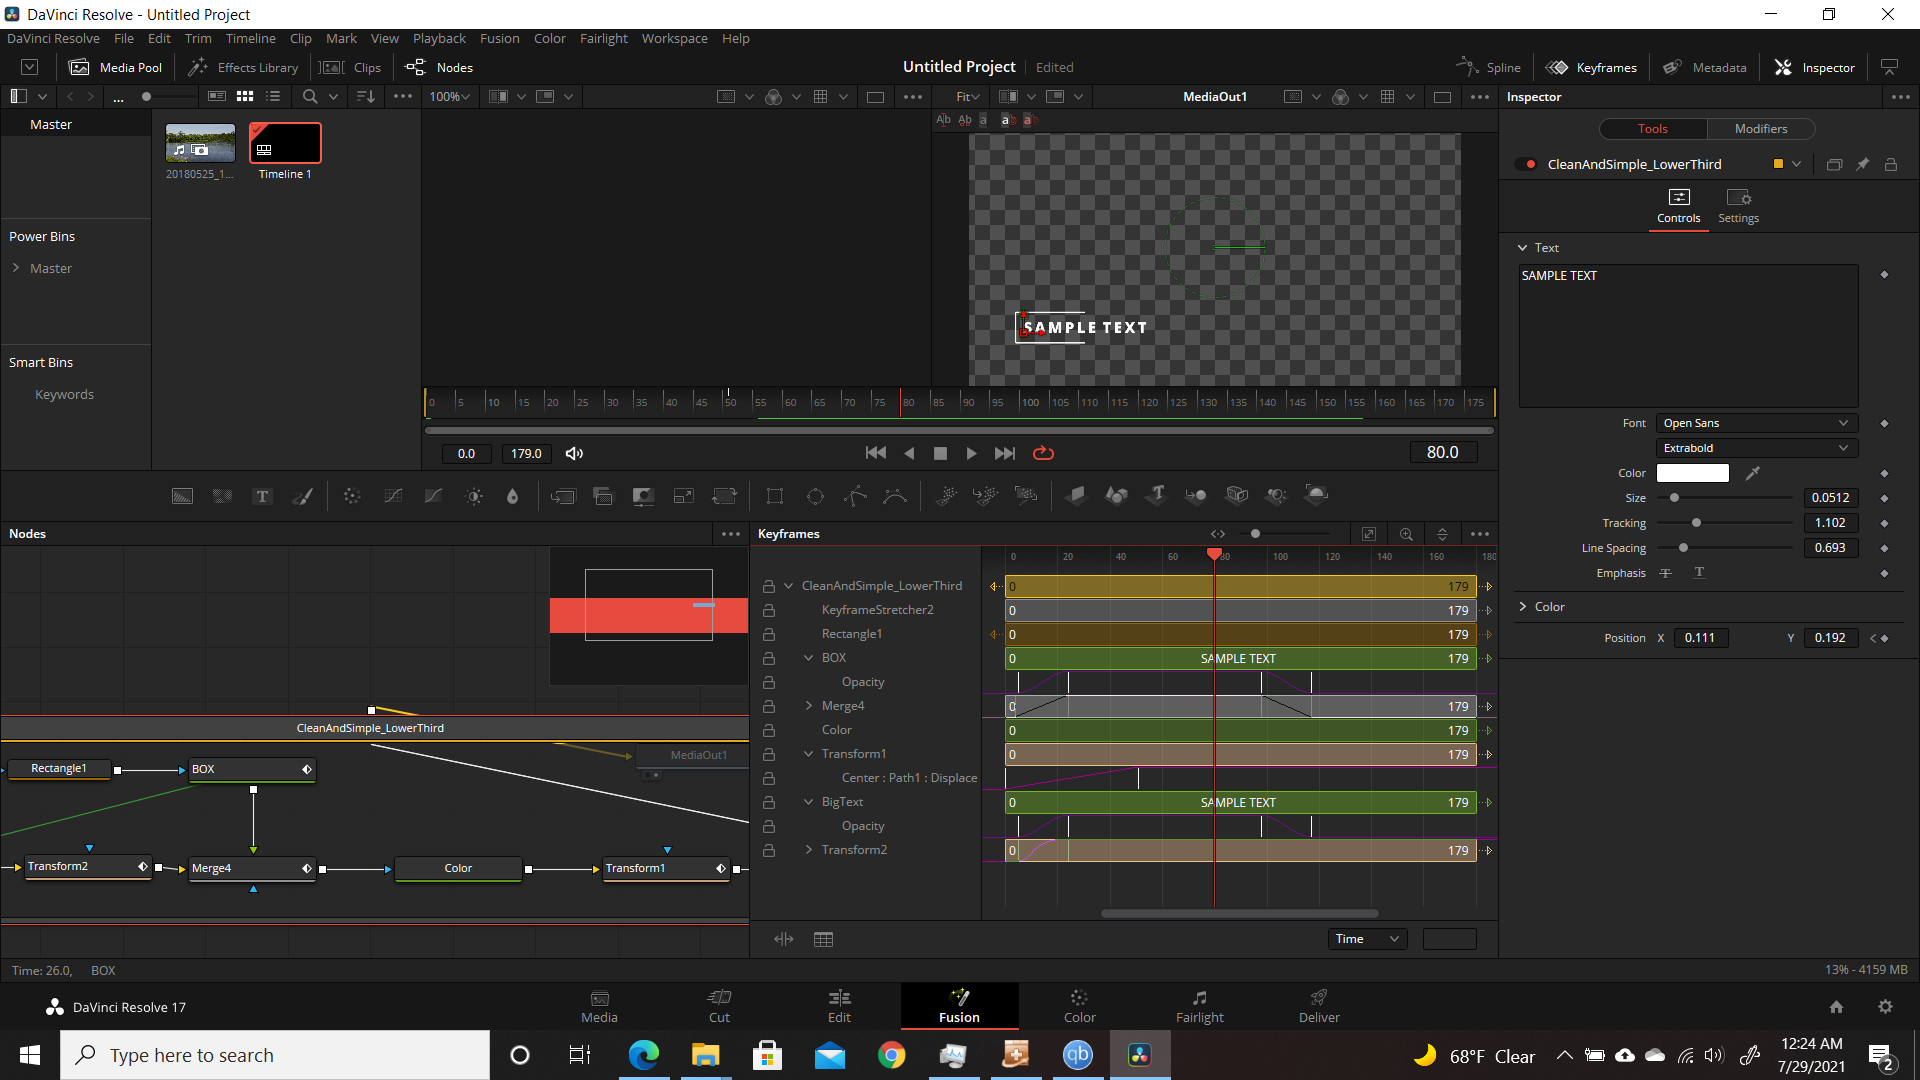
Task: Pick text color with the eyedropper
Action: [x=1752, y=473]
